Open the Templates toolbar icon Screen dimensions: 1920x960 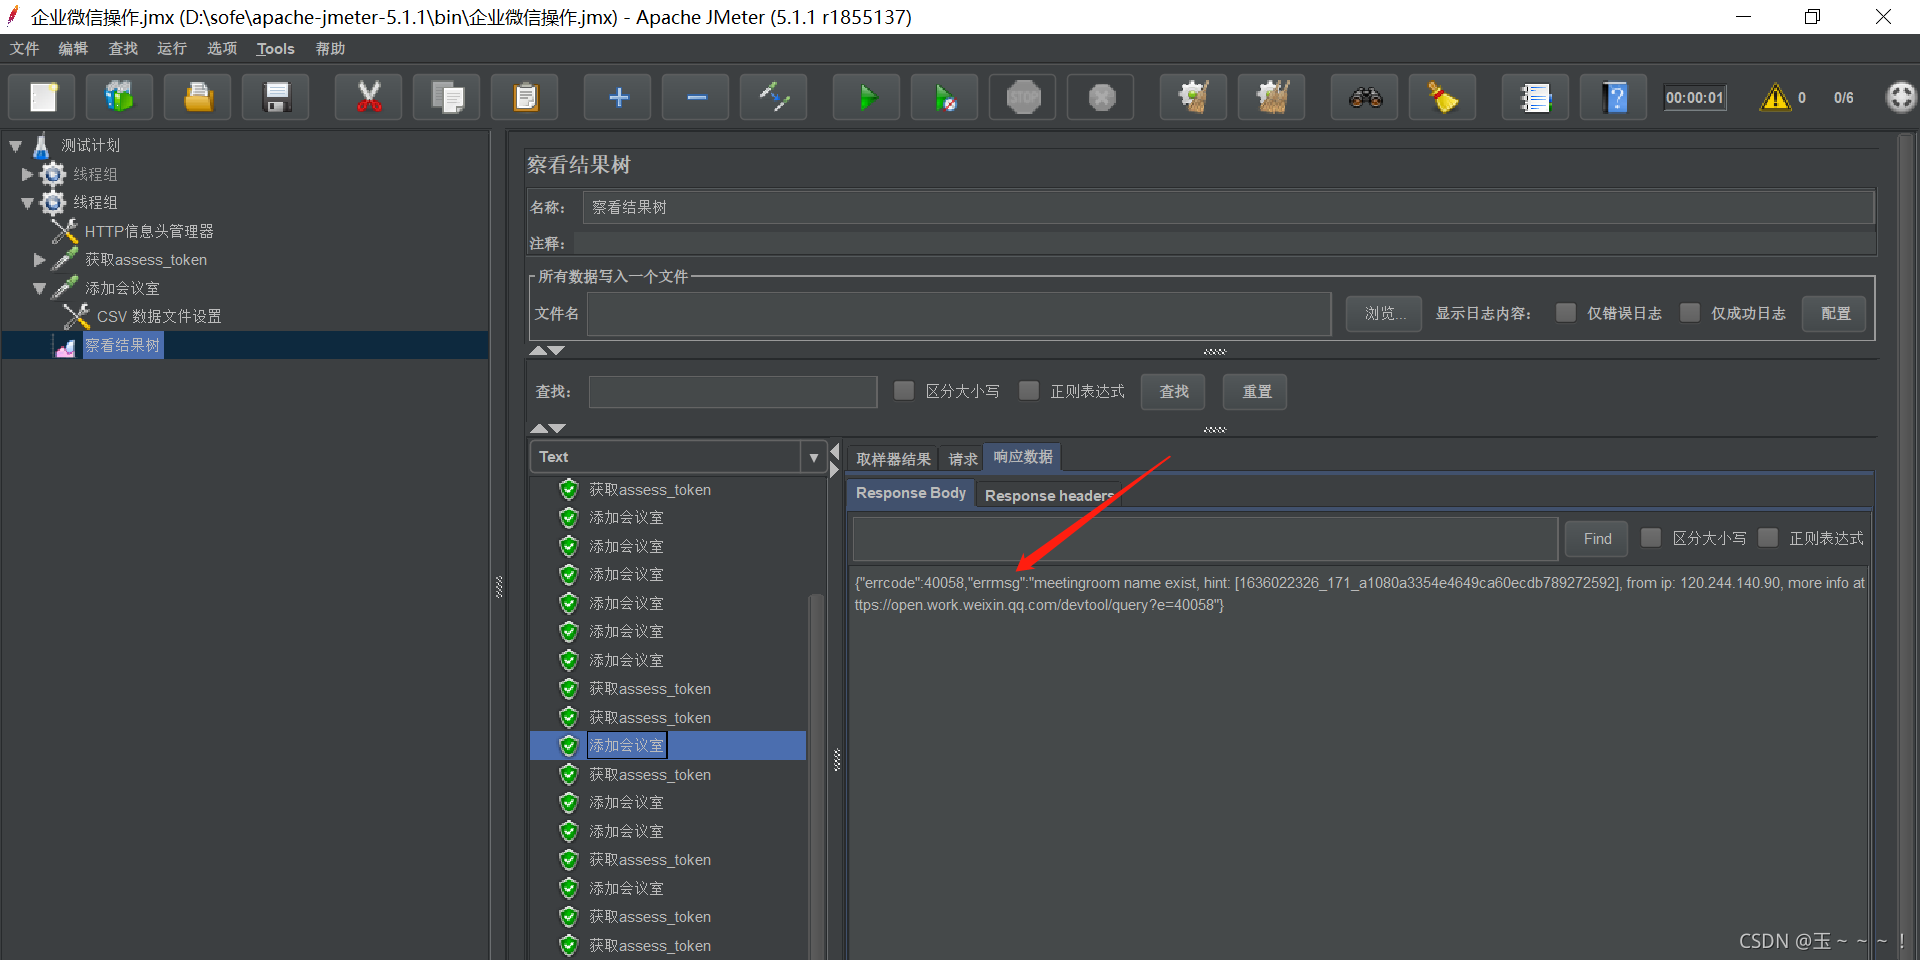pyautogui.click(x=120, y=97)
